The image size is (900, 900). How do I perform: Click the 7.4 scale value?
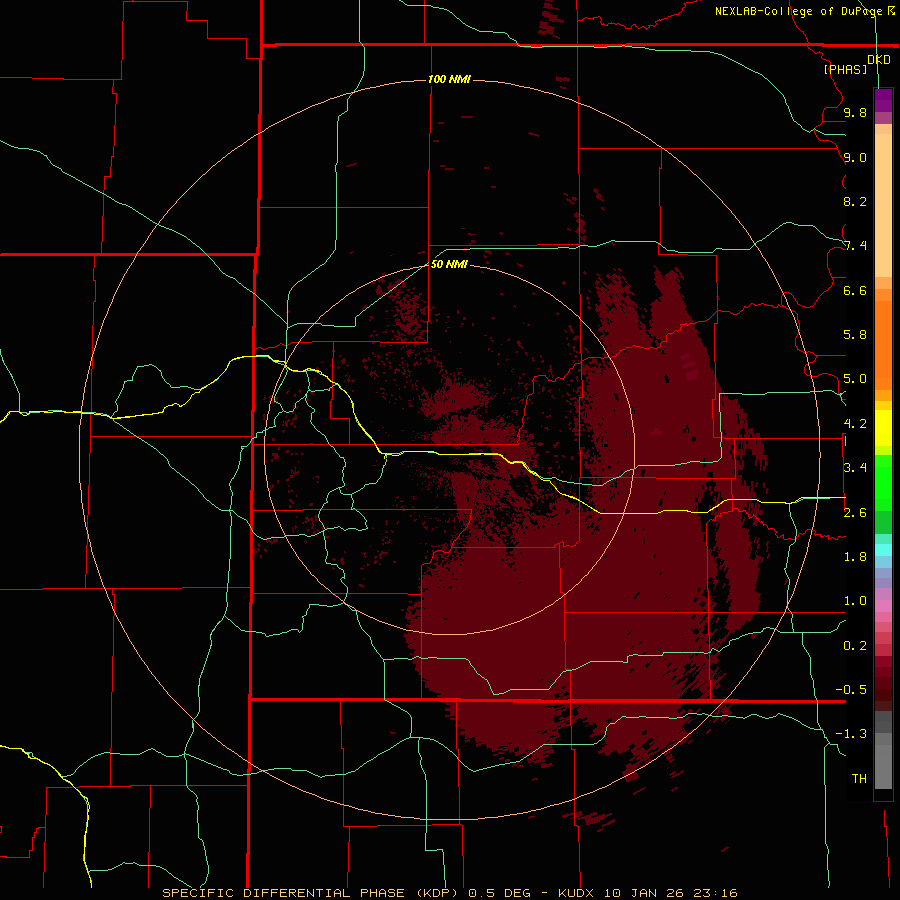(855, 246)
